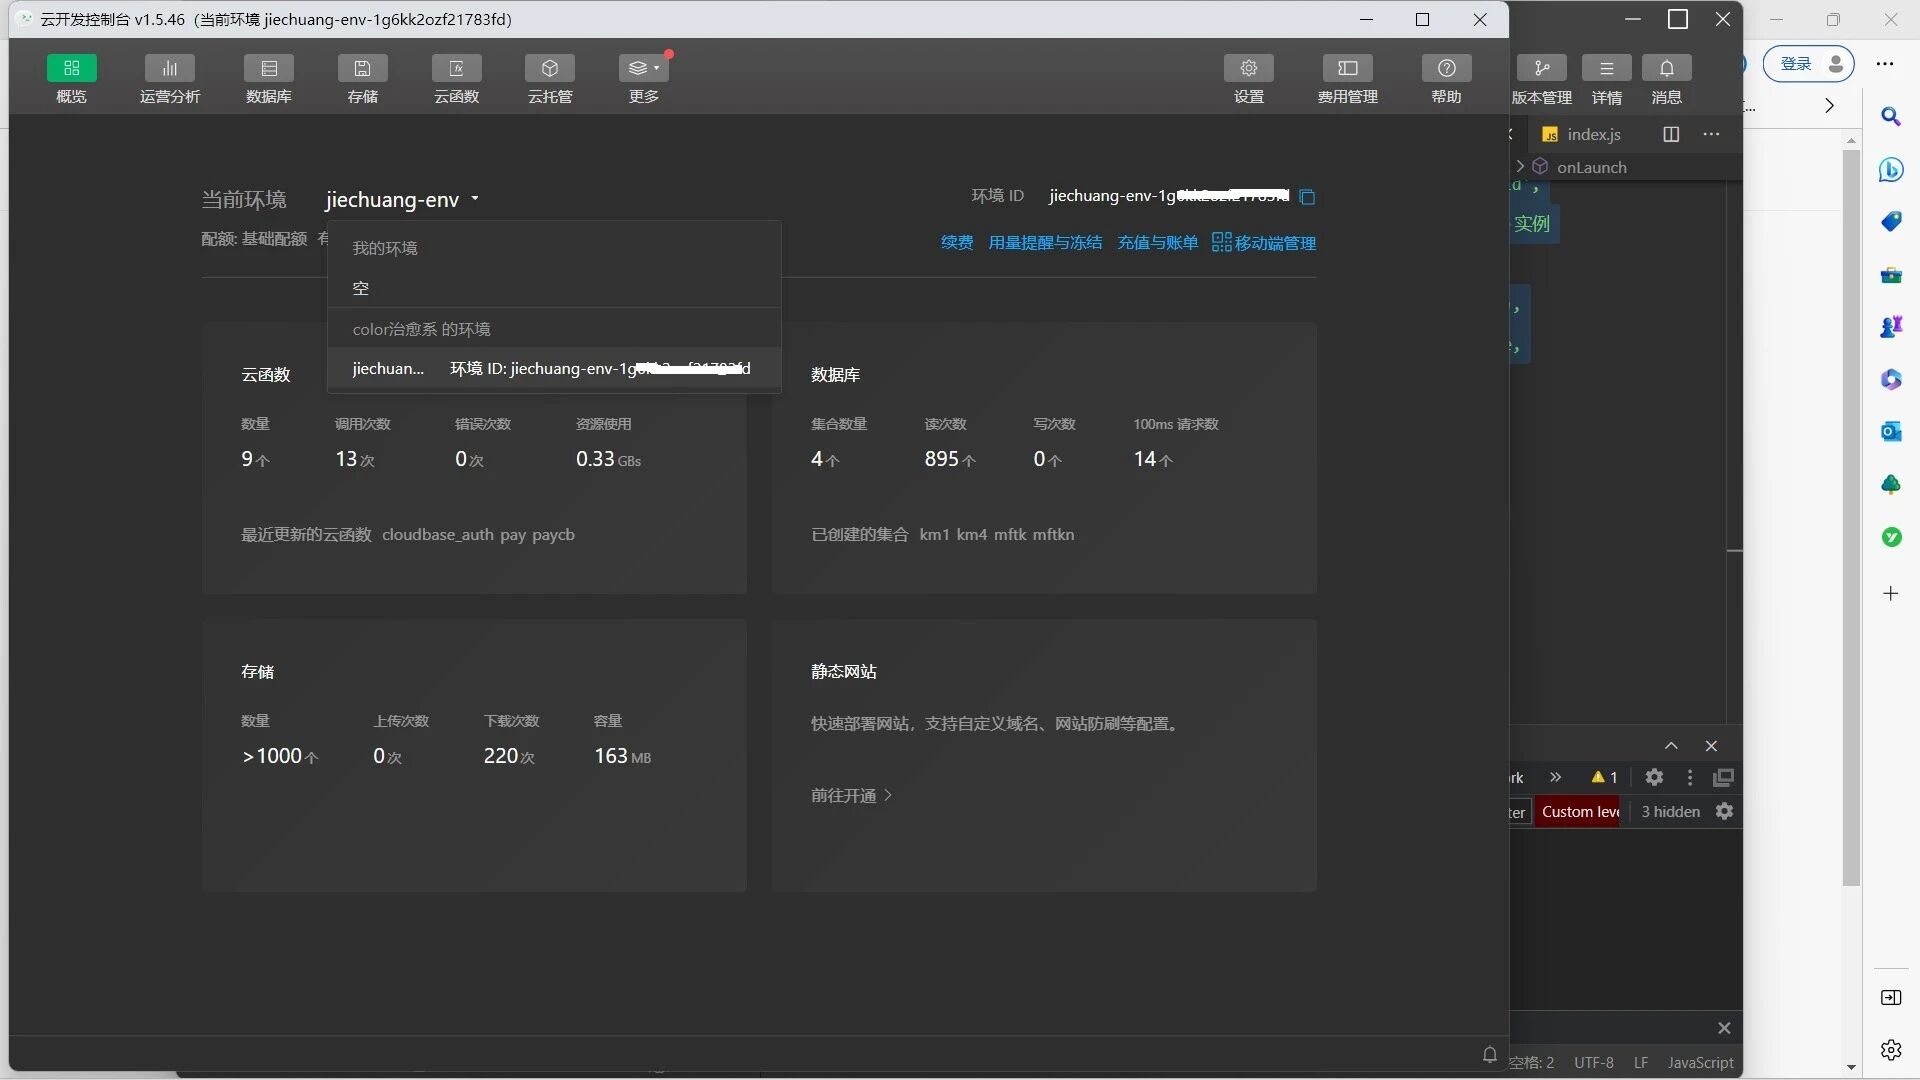
Task: Click the 续费 renew link
Action: [x=956, y=243]
